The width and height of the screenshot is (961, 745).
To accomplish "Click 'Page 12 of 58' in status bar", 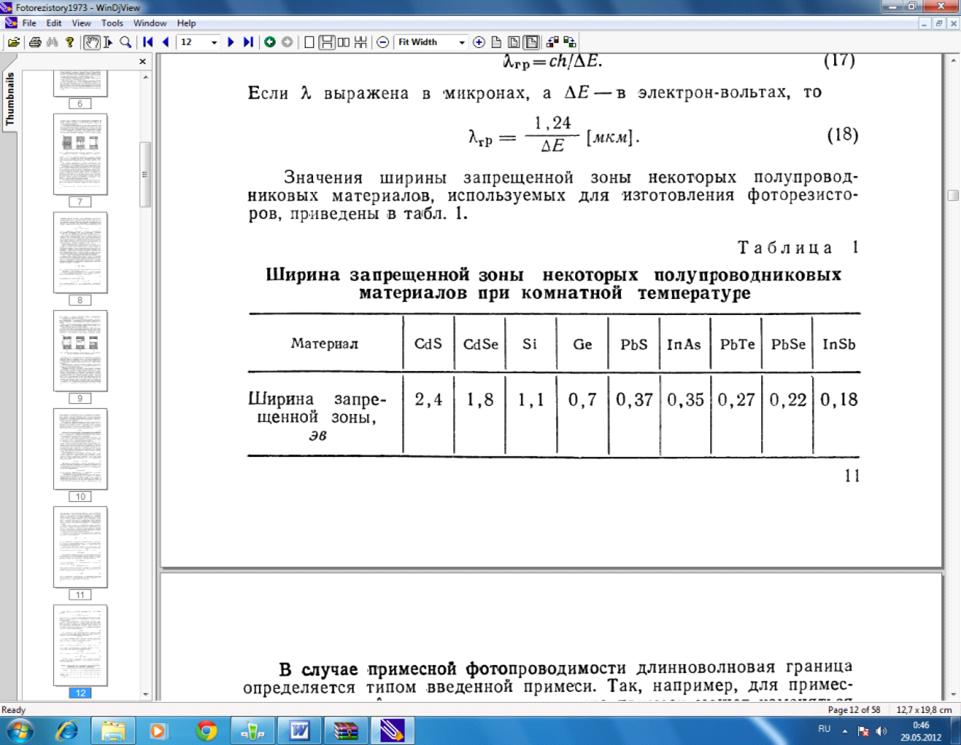I will click(x=853, y=709).
